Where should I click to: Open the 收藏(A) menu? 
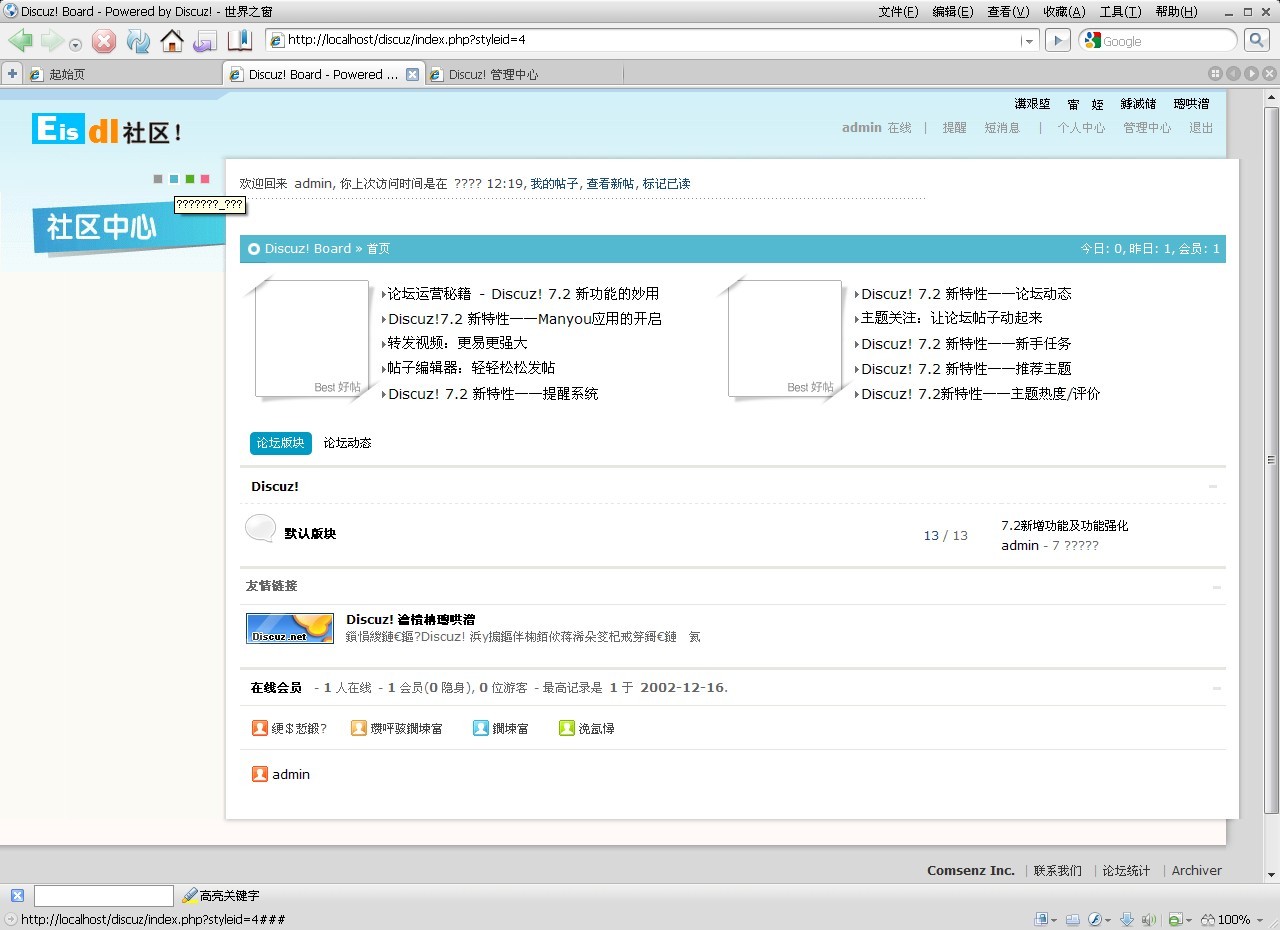tap(1063, 12)
